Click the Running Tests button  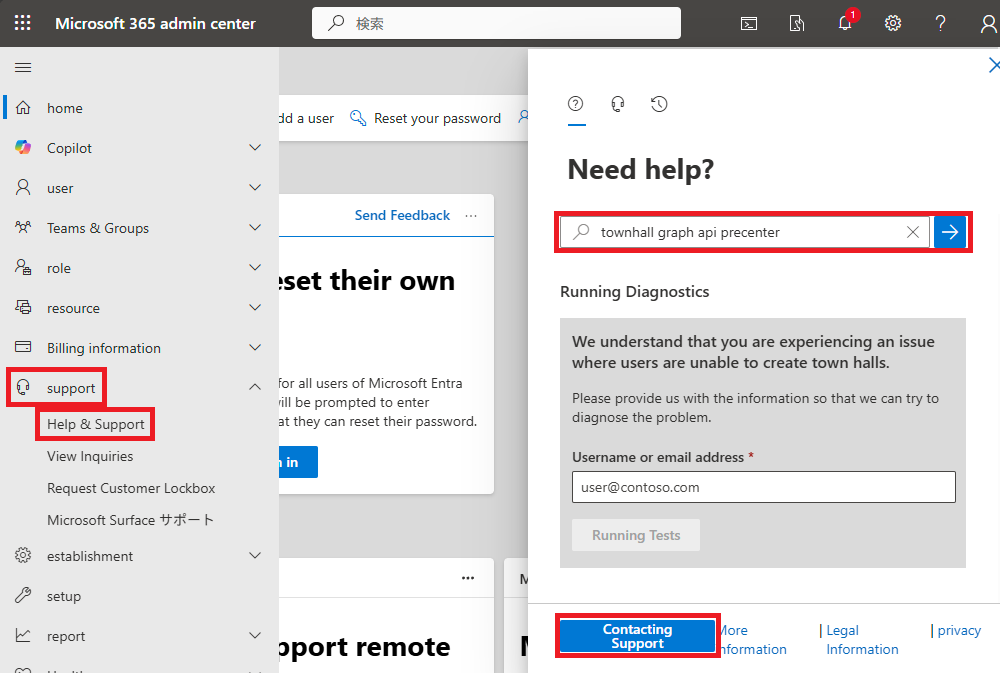pos(636,535)
